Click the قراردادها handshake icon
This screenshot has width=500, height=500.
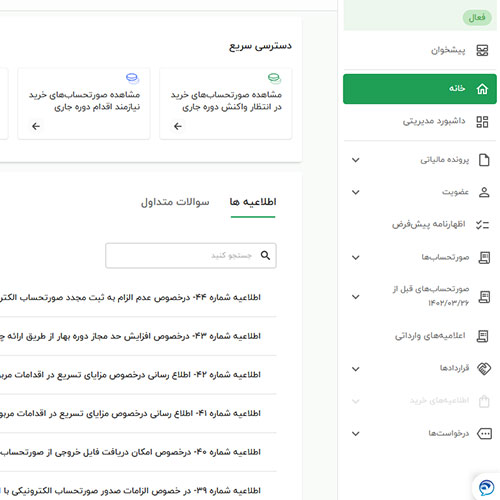point(484,369)
